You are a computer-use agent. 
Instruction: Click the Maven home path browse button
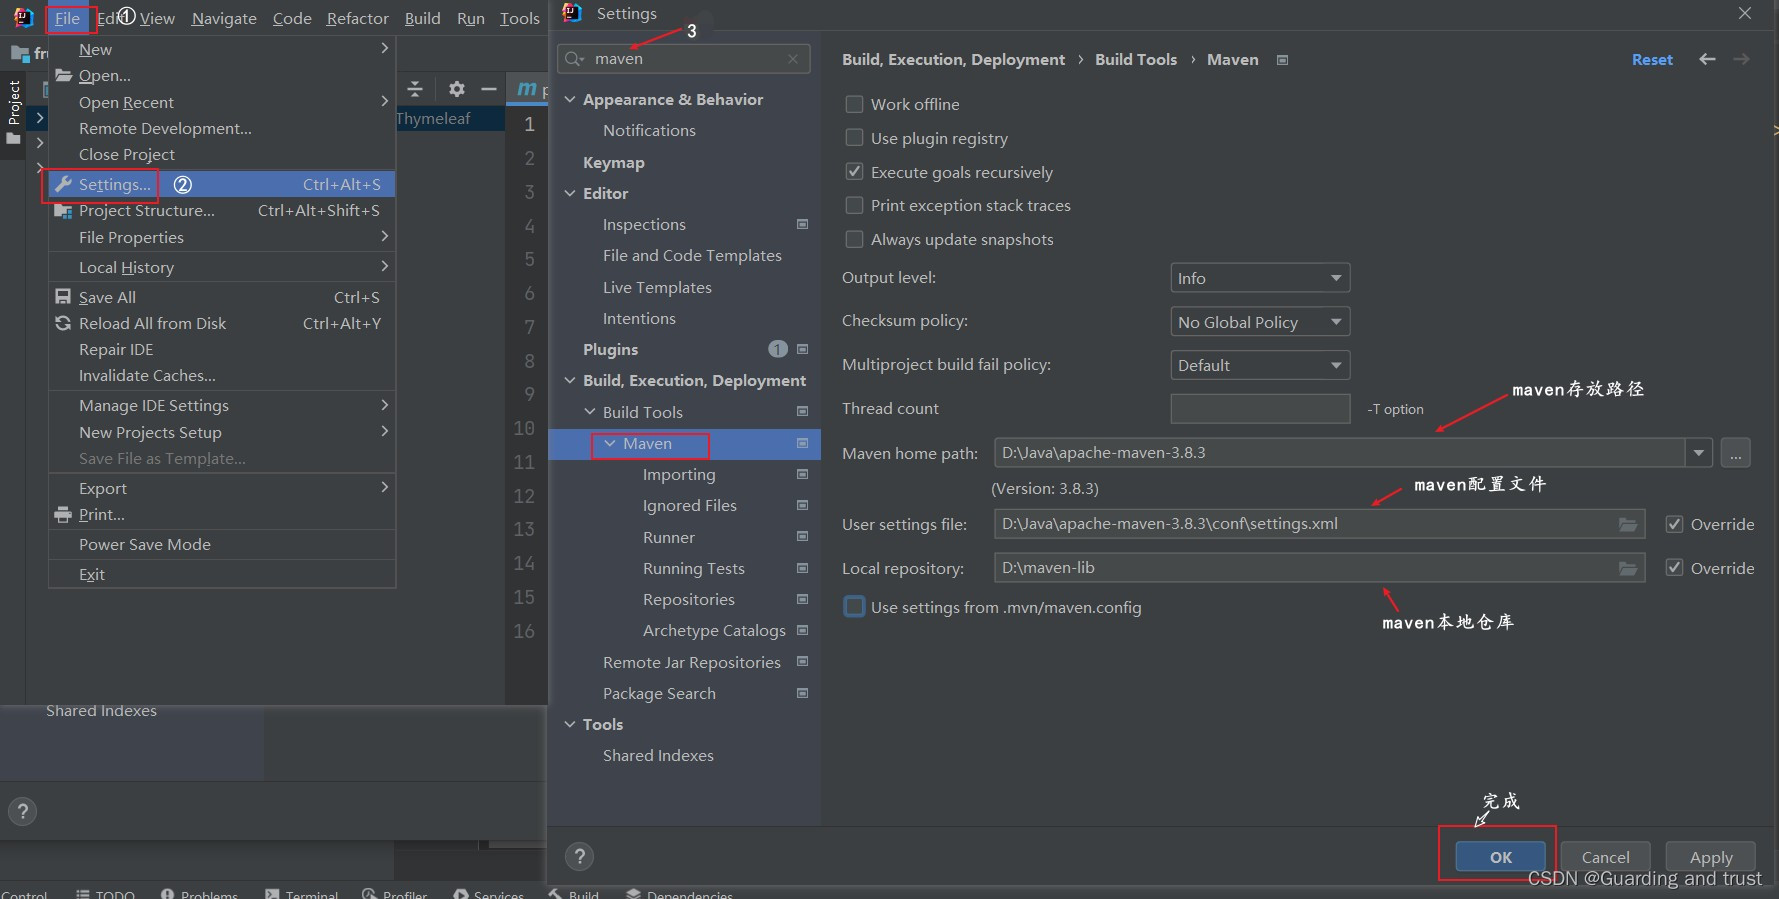[1736, 453]
